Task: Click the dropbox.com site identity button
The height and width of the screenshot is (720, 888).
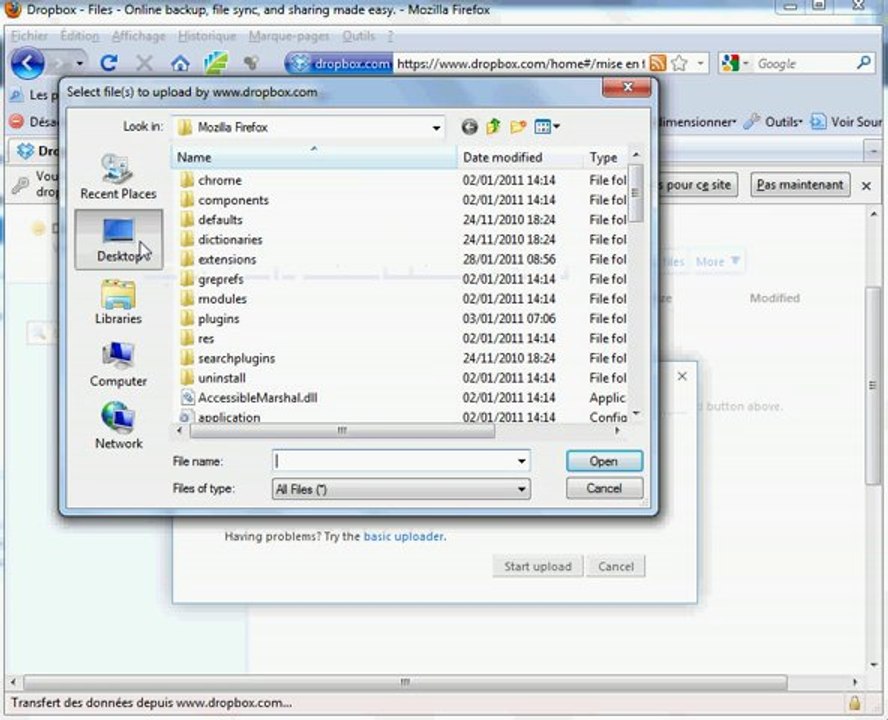Action: [339, 63]
